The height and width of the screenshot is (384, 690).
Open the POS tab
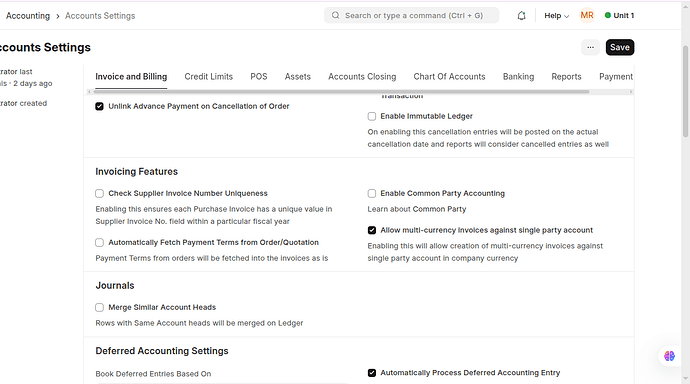tap(259, 77)
